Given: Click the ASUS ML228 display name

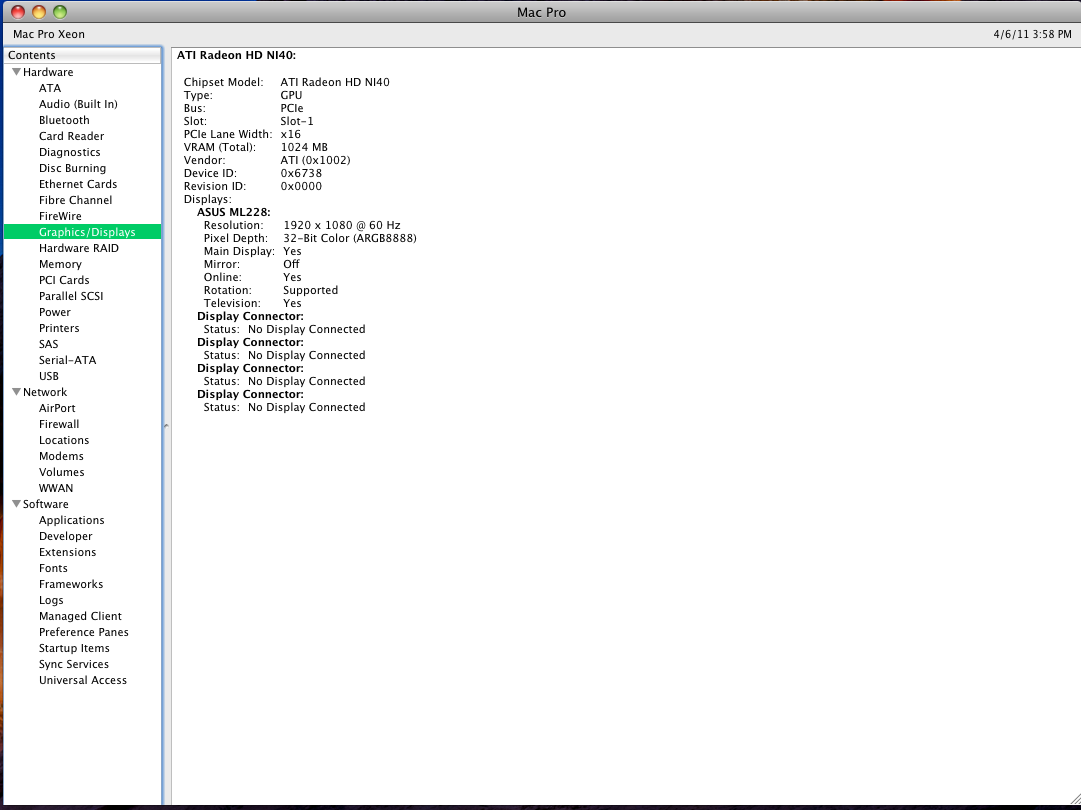Looking at the screenshot, I should pos(234,212).
